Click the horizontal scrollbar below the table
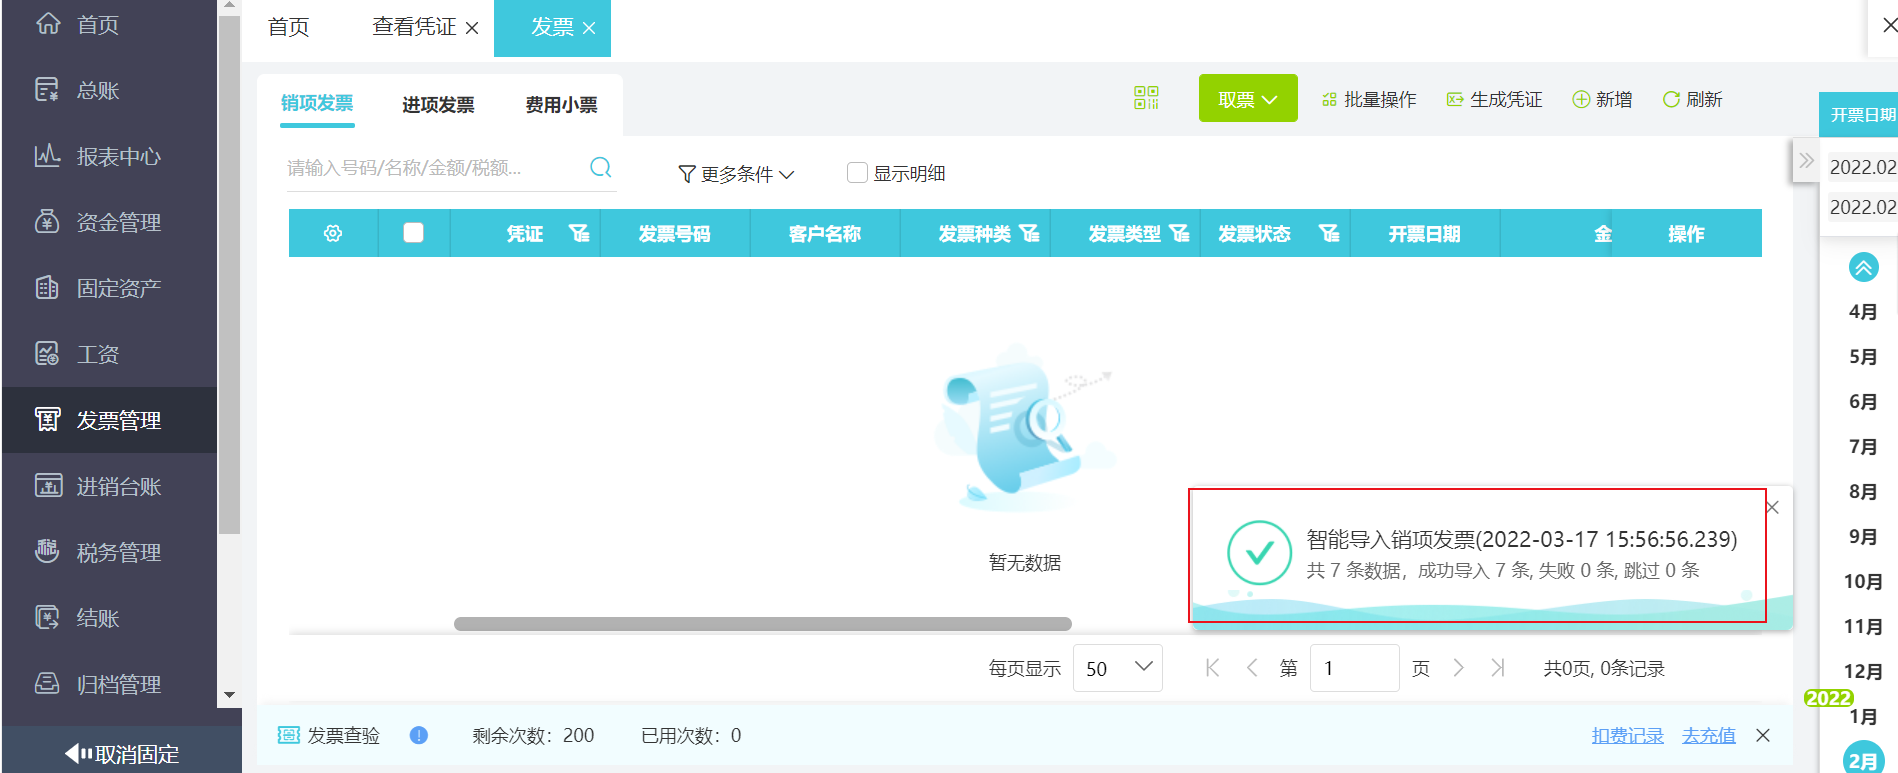This screenshot has height=773, width=1898. (762, 624)
